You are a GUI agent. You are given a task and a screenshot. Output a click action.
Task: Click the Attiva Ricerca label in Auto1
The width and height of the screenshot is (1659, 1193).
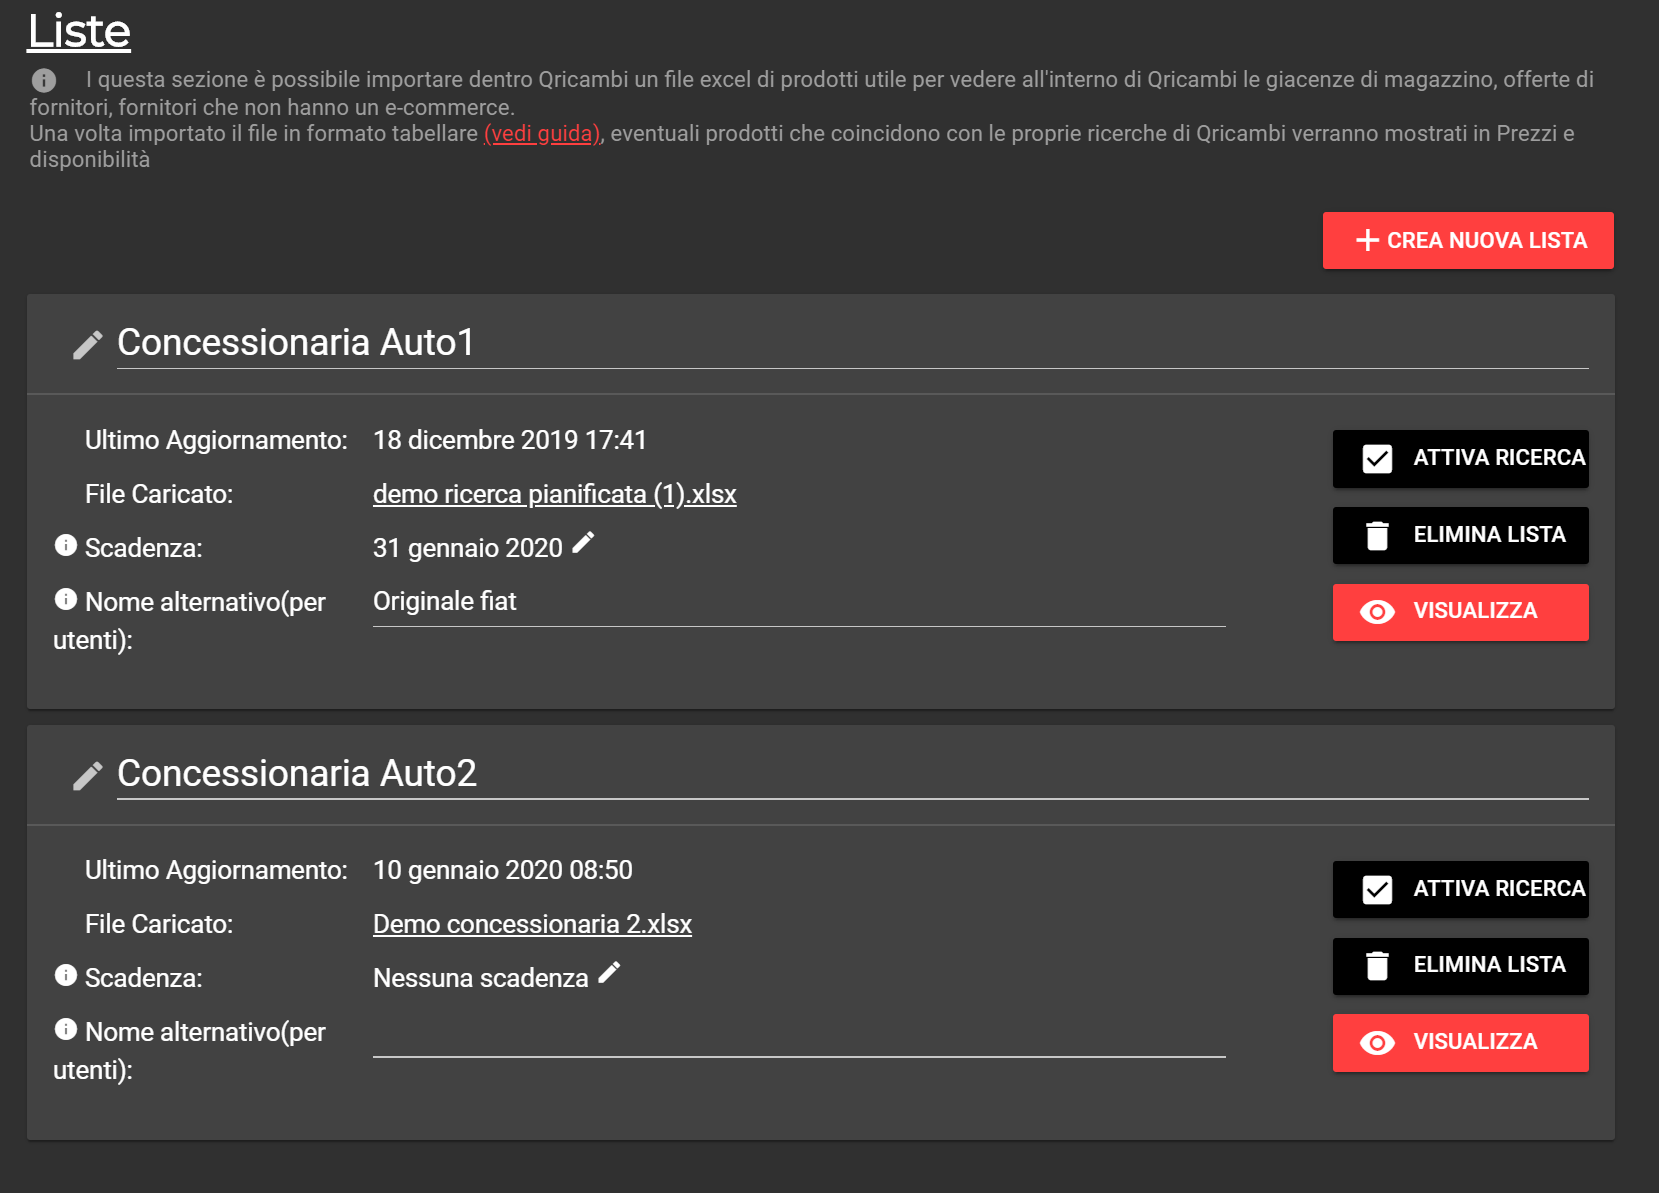[x=1499, y=458]
